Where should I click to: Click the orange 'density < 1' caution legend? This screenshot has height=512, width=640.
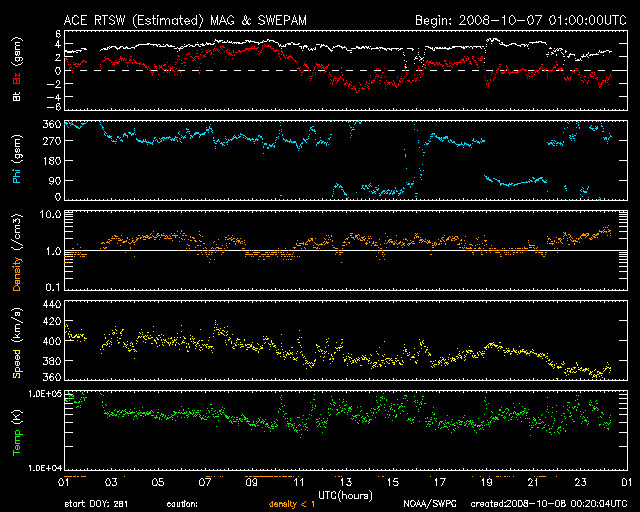coord(287,504)
